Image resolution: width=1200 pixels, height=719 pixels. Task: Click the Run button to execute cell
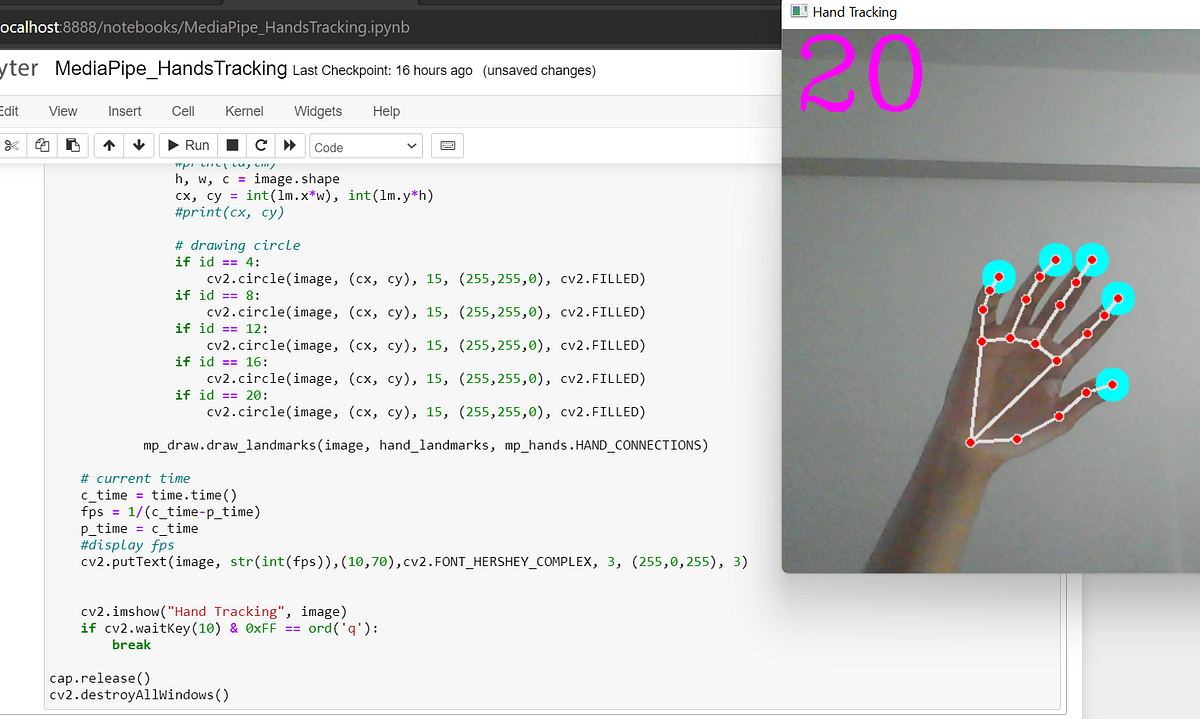tap(187, 145)
